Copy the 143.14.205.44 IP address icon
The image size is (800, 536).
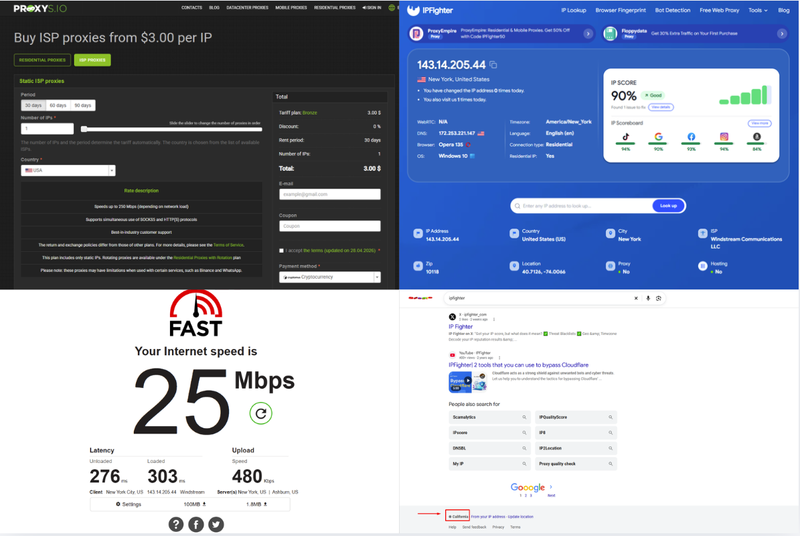[493, 65]
